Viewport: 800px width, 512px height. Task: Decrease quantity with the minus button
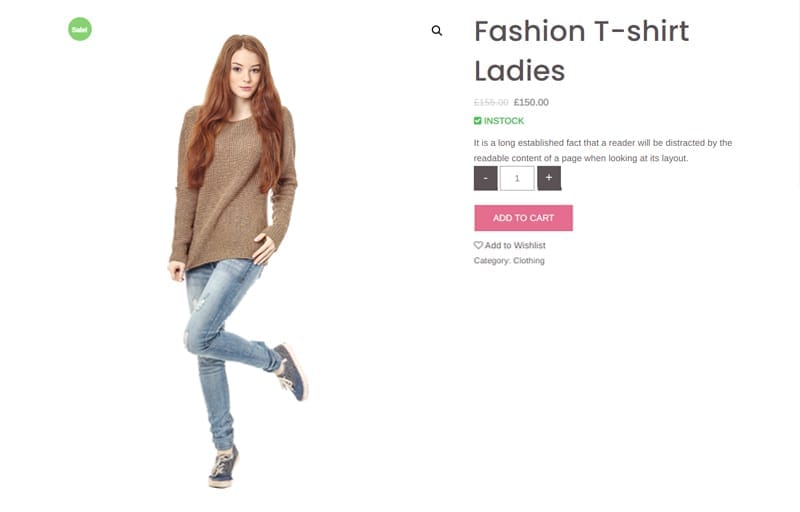click(485, 178)
